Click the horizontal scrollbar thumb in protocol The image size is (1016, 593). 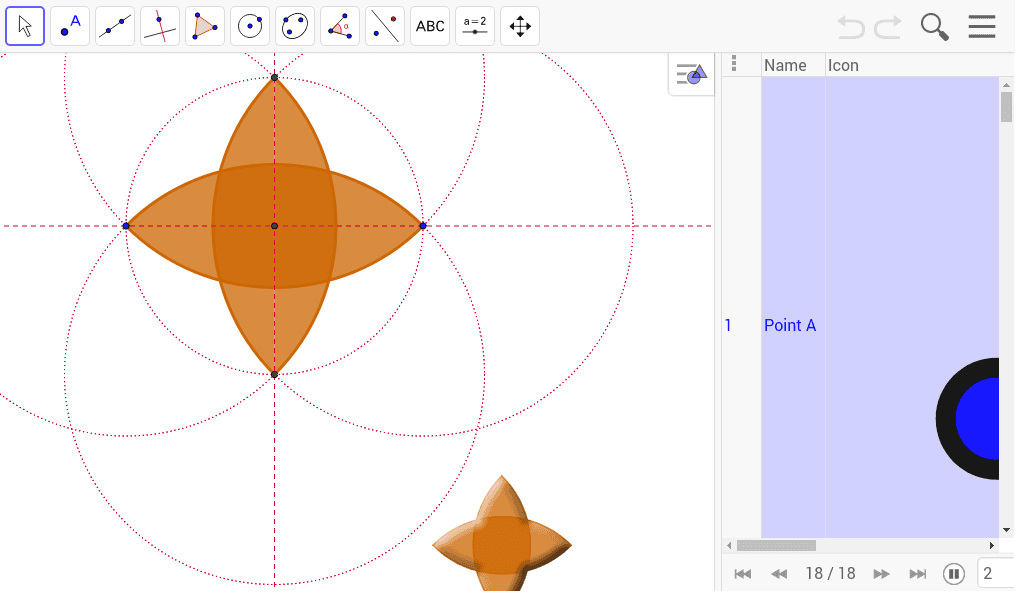coord(776,545)
